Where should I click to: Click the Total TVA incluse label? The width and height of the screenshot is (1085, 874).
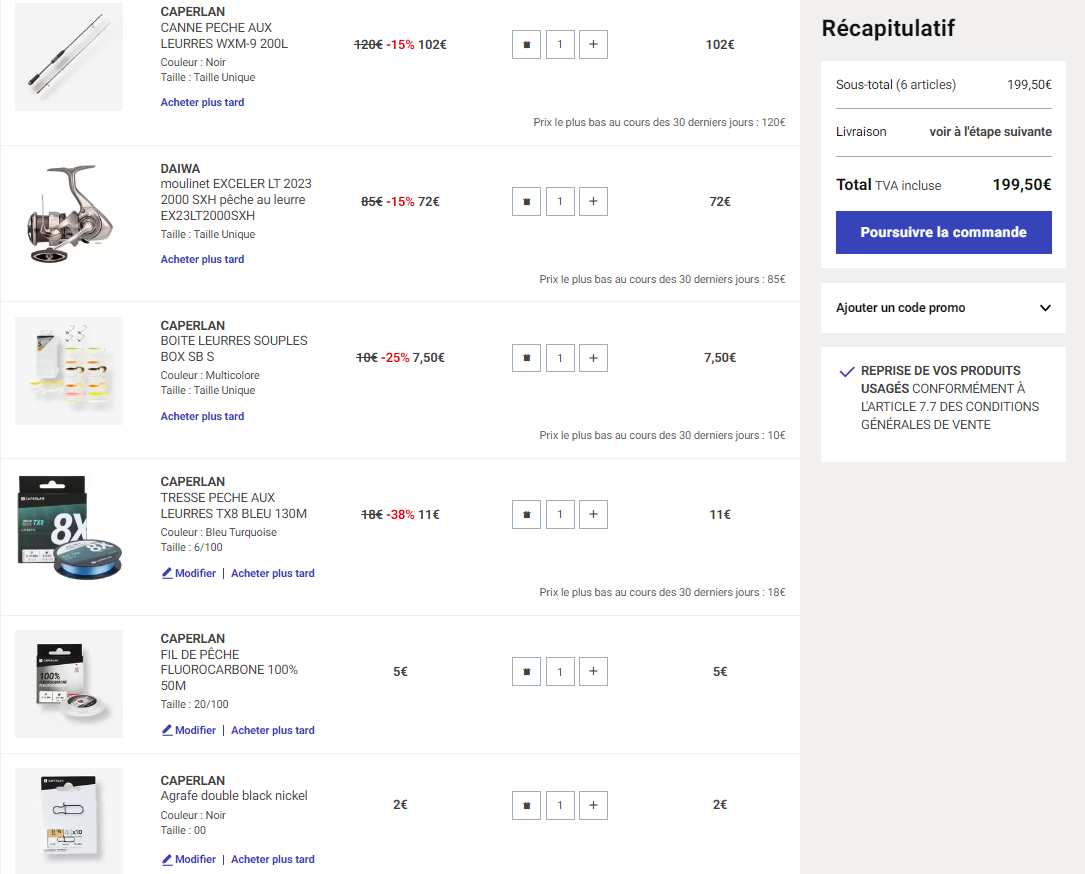pyautogui.click(x=888, y=185)
